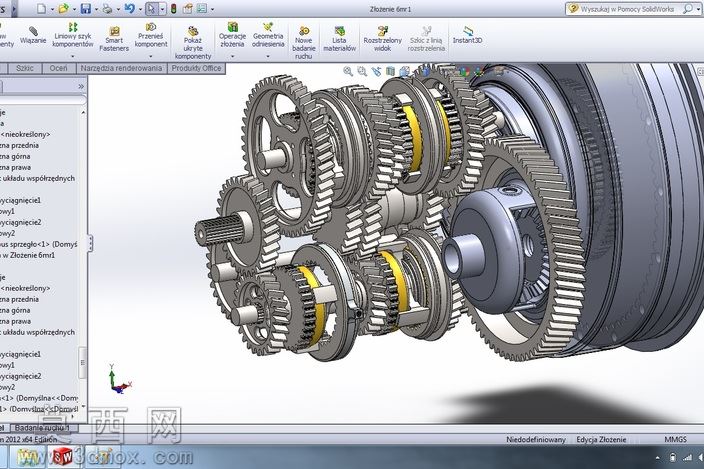
Task: Click the network signal tray icon
Action: [687, 458]
